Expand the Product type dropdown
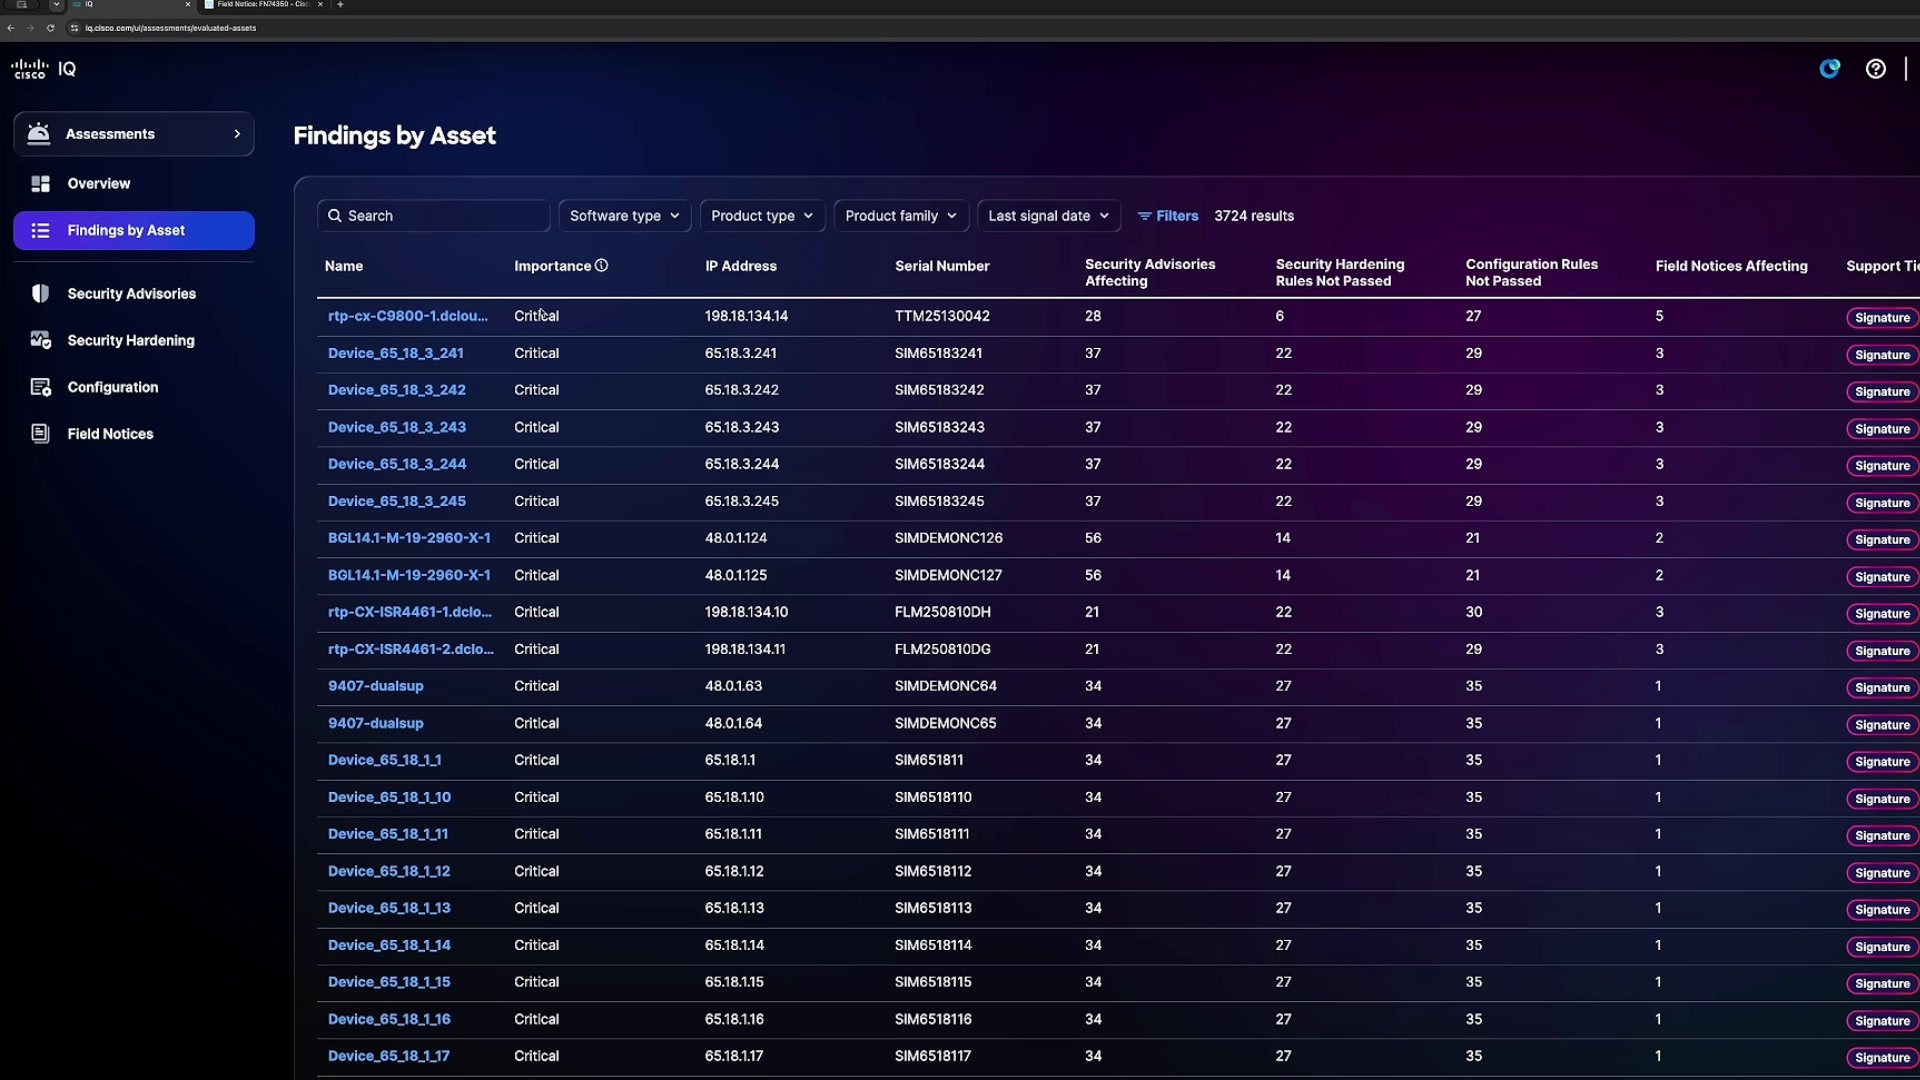Viewport: 1920px width, 1080px height. [762, 216]
